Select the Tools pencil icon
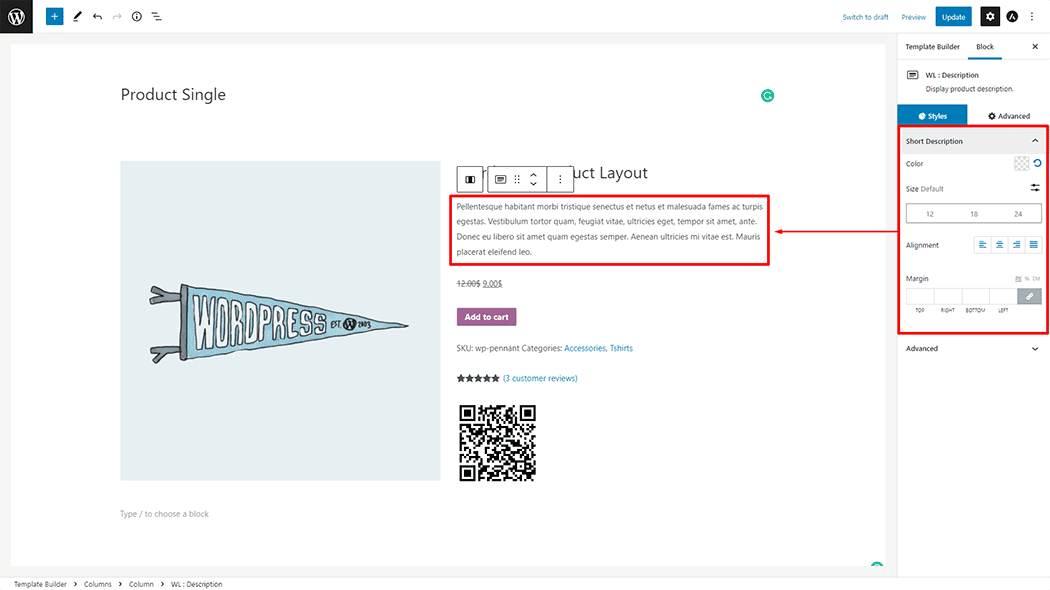 [77, 17]
